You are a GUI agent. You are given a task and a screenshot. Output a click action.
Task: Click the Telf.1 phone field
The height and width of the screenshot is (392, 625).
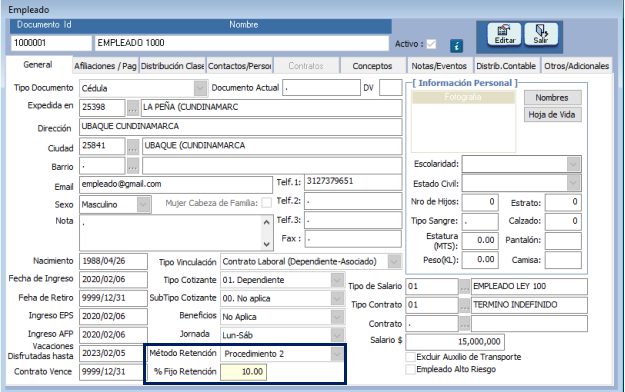(353, 182)
